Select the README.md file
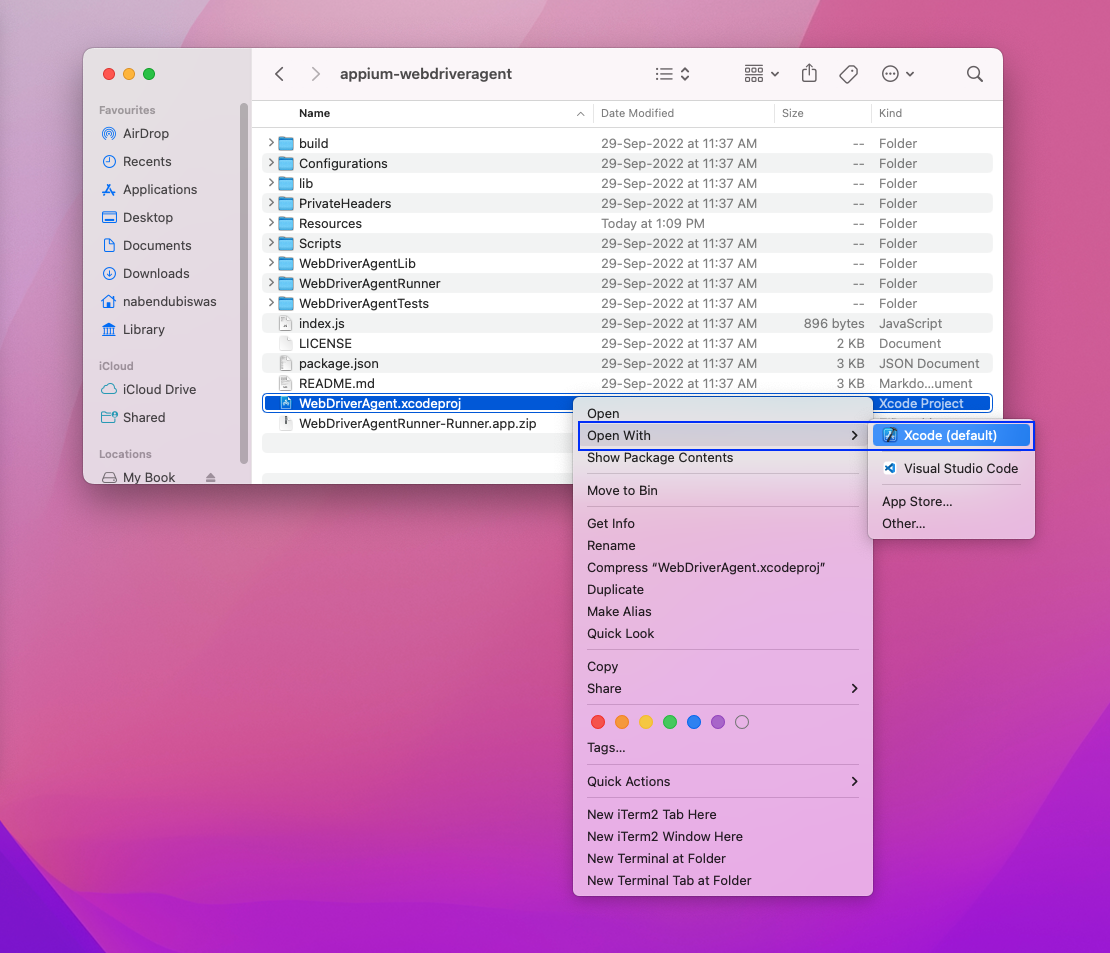The image size is (1110, 953). 626,383
